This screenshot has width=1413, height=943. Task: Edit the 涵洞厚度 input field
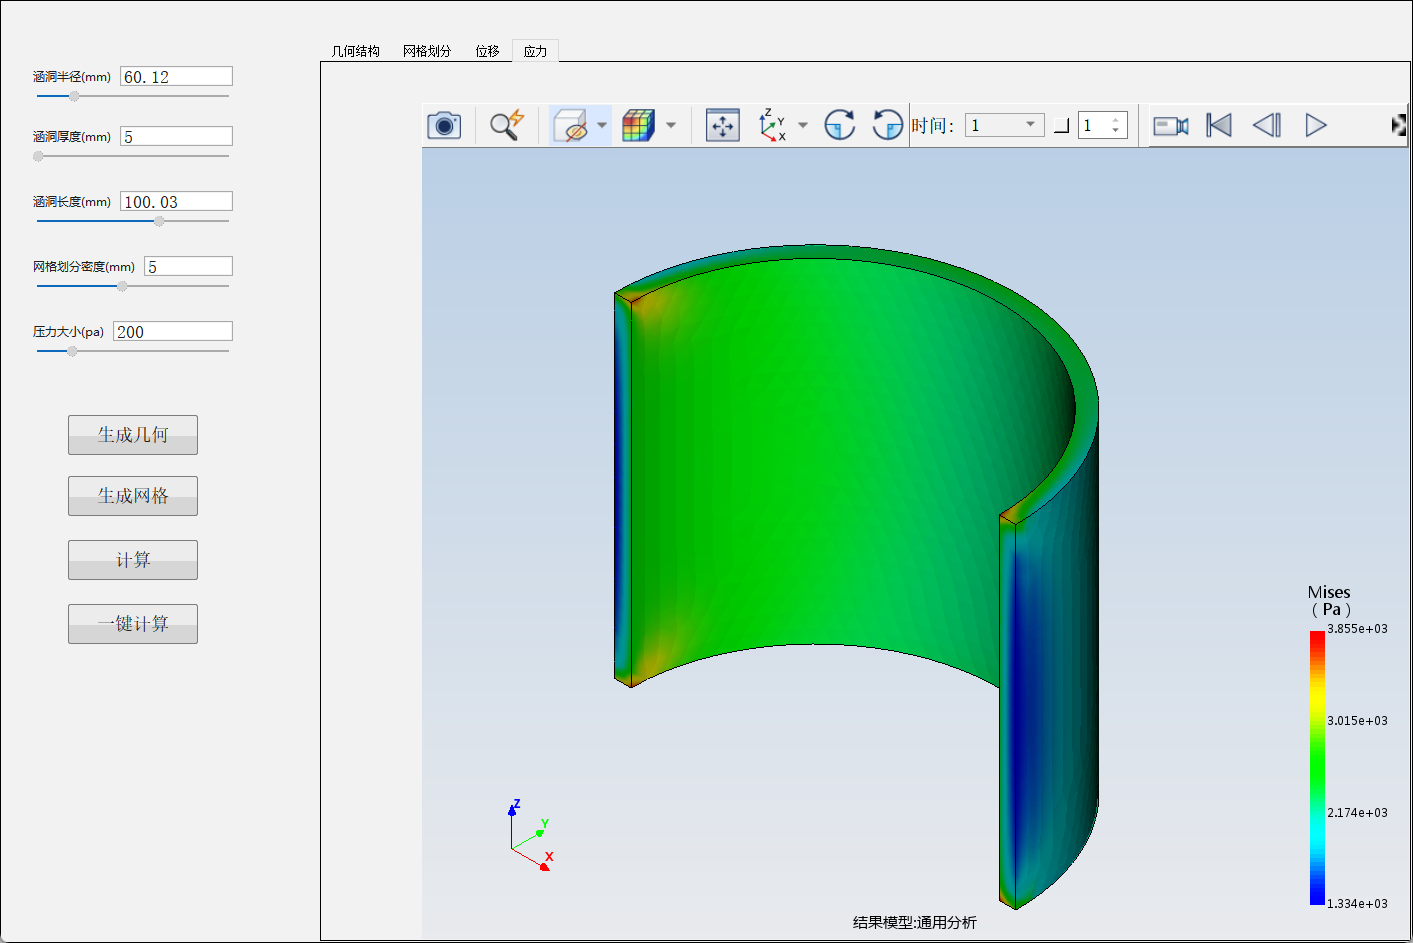coord(176,136)
